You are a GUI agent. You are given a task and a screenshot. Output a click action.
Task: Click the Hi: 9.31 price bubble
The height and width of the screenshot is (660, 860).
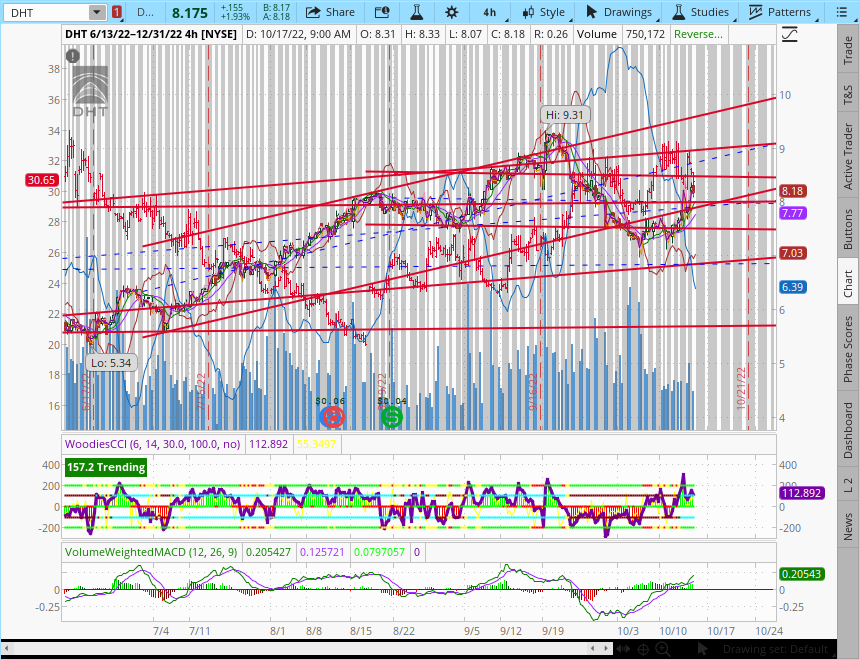pyautogui.click(x=565, y=115)
